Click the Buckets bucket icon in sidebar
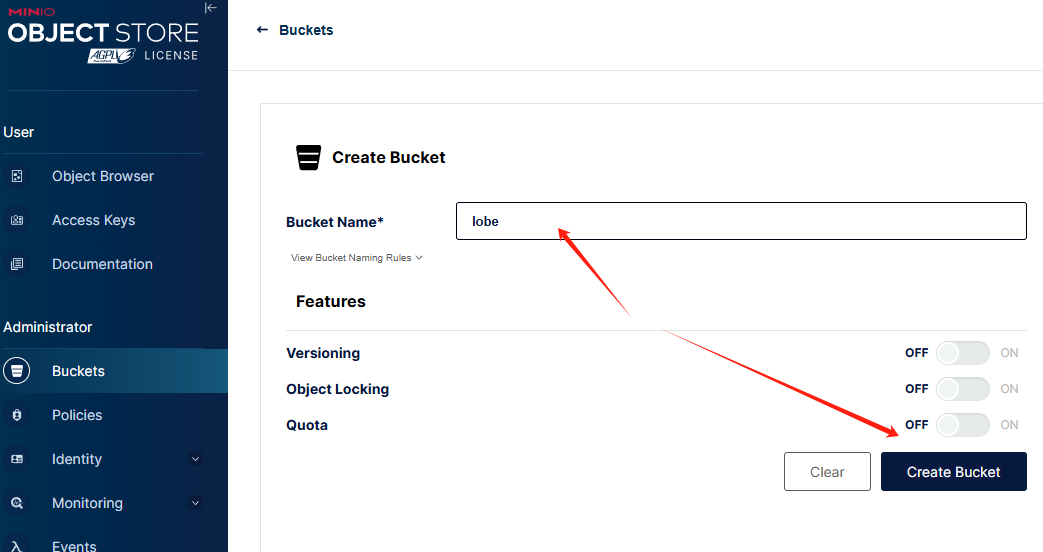 click(17, 371)
